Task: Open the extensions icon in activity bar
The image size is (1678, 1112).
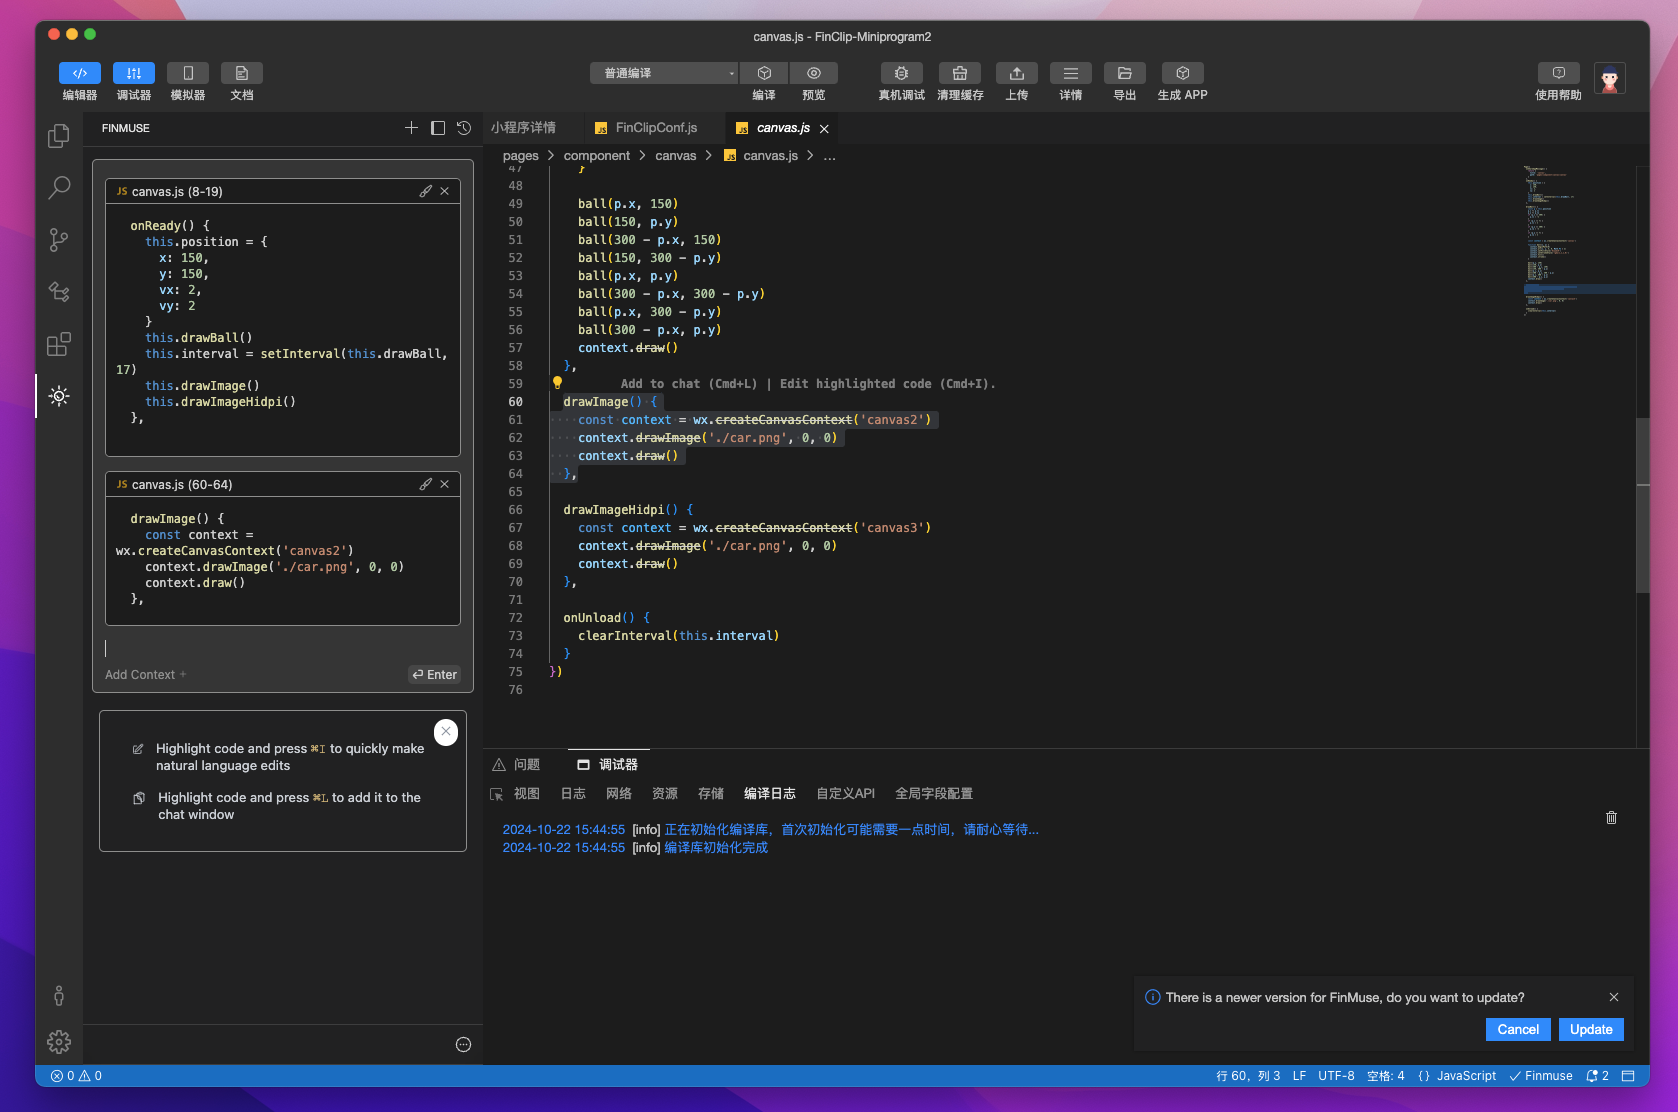Action: pyautogui.click(x=59, y=345)
